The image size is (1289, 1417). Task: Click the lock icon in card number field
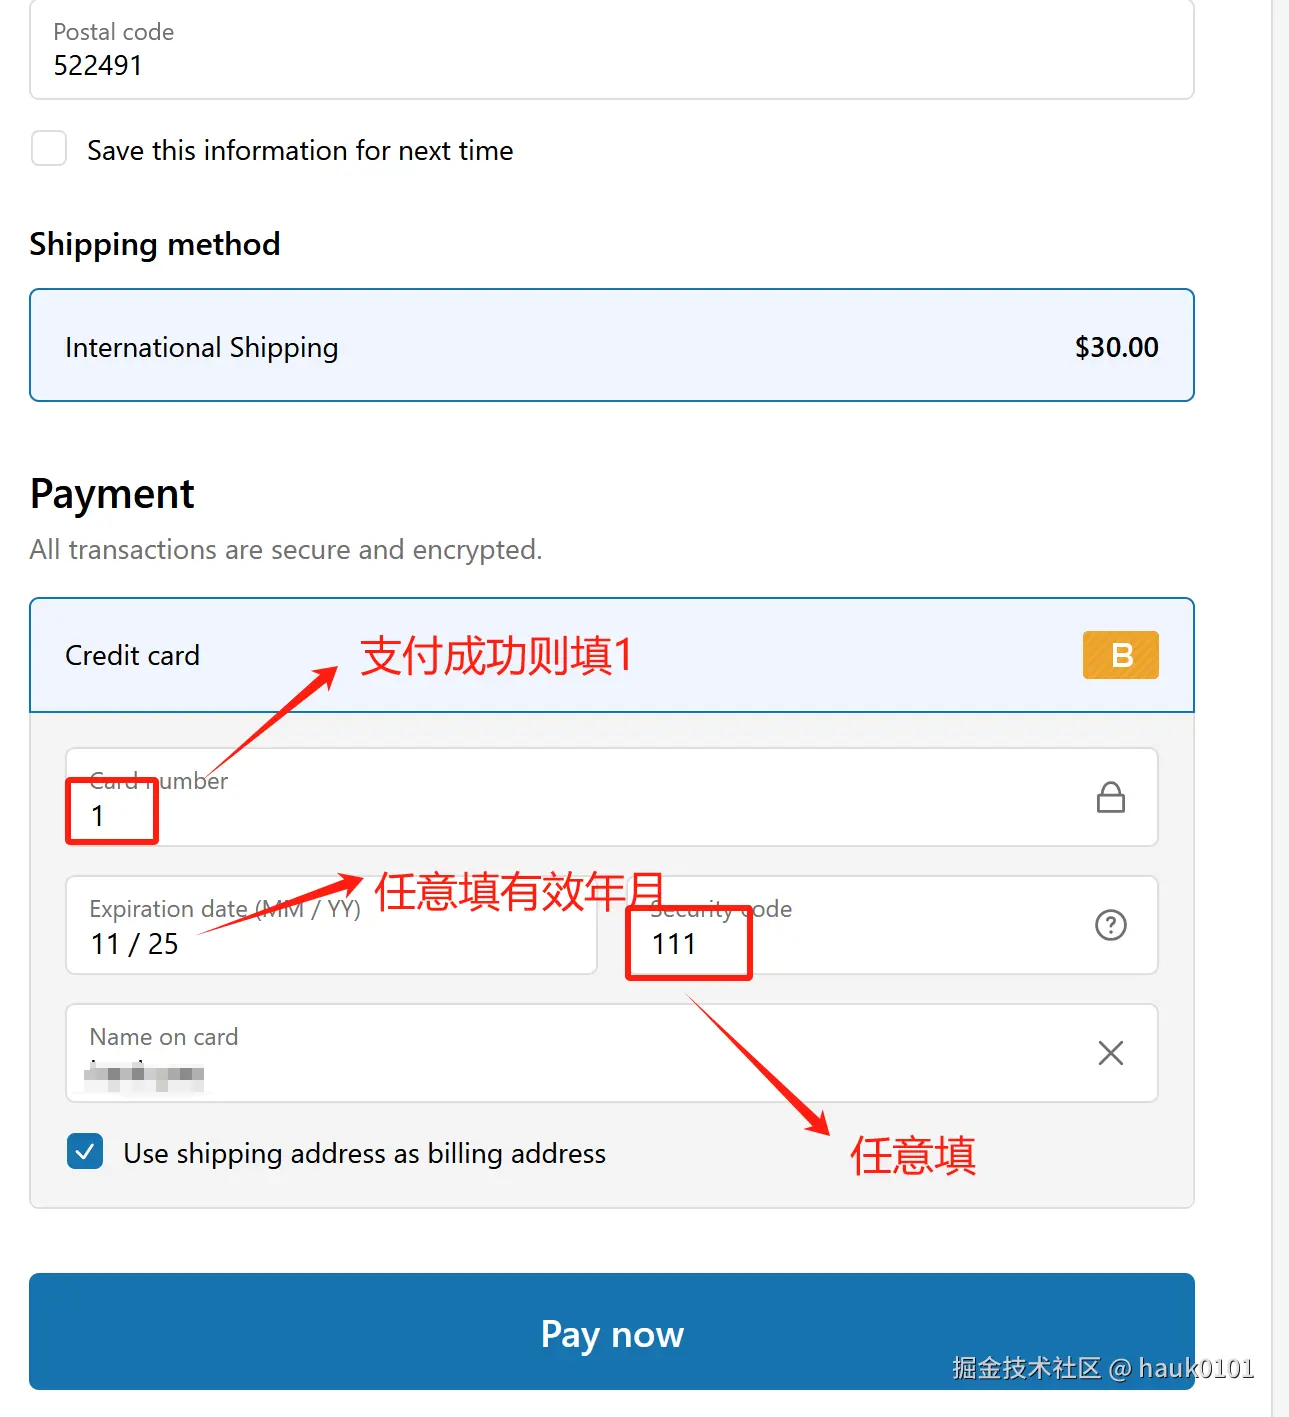(x=1110, y=797)
